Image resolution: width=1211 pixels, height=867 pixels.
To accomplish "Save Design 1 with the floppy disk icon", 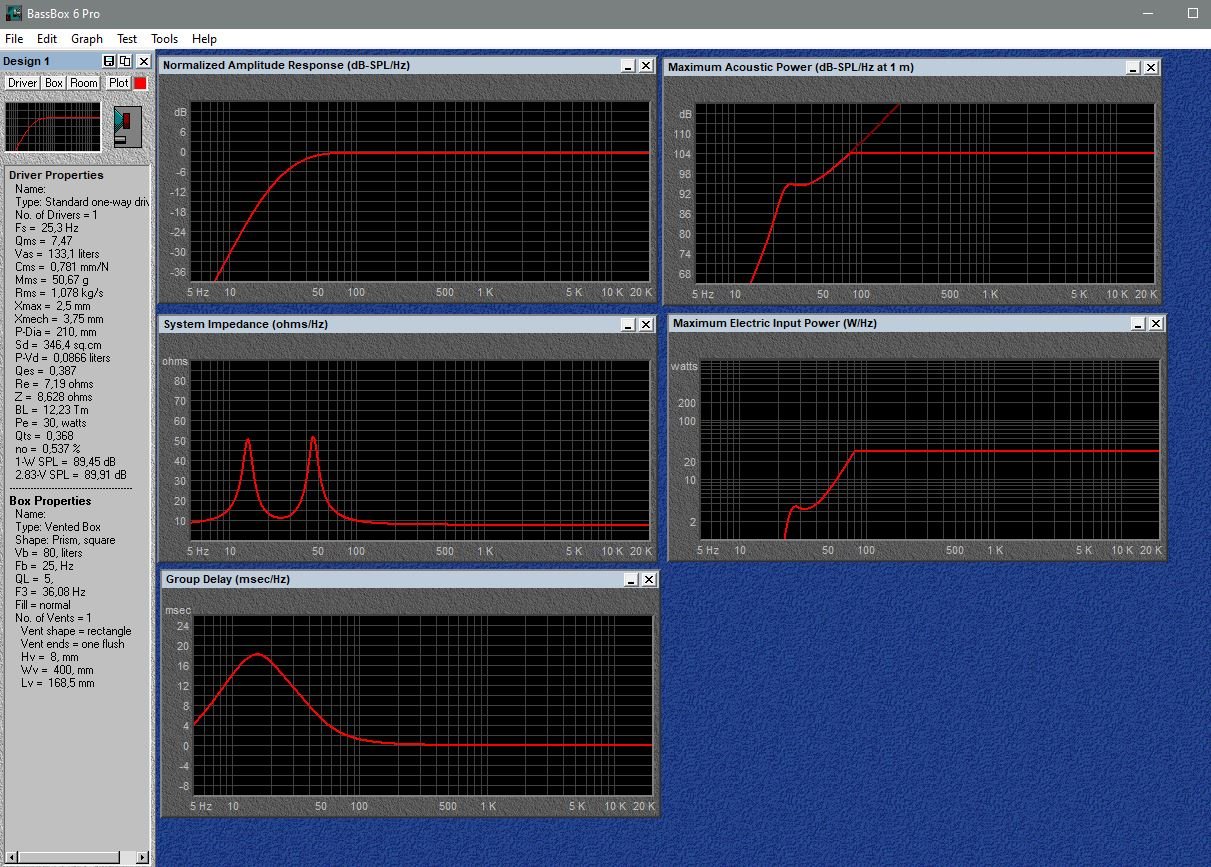I will pos(109,61).
